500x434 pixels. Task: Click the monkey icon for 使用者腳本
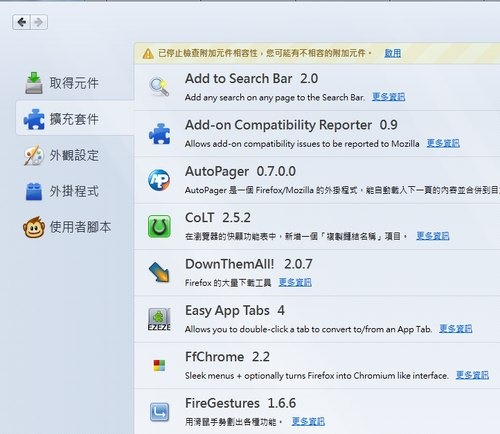(x=34, y=227)
